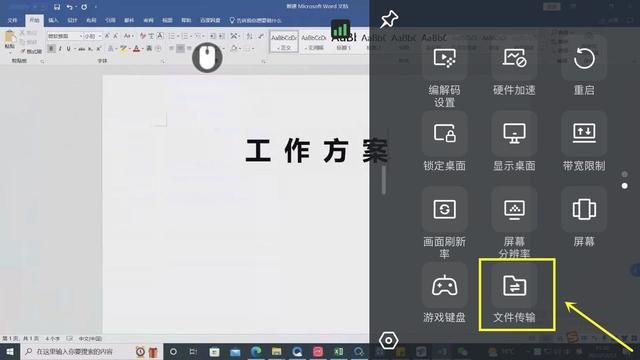Open the Clipboard group dialog launcher
The image size is (640, 360).
(x=42, y=61)
